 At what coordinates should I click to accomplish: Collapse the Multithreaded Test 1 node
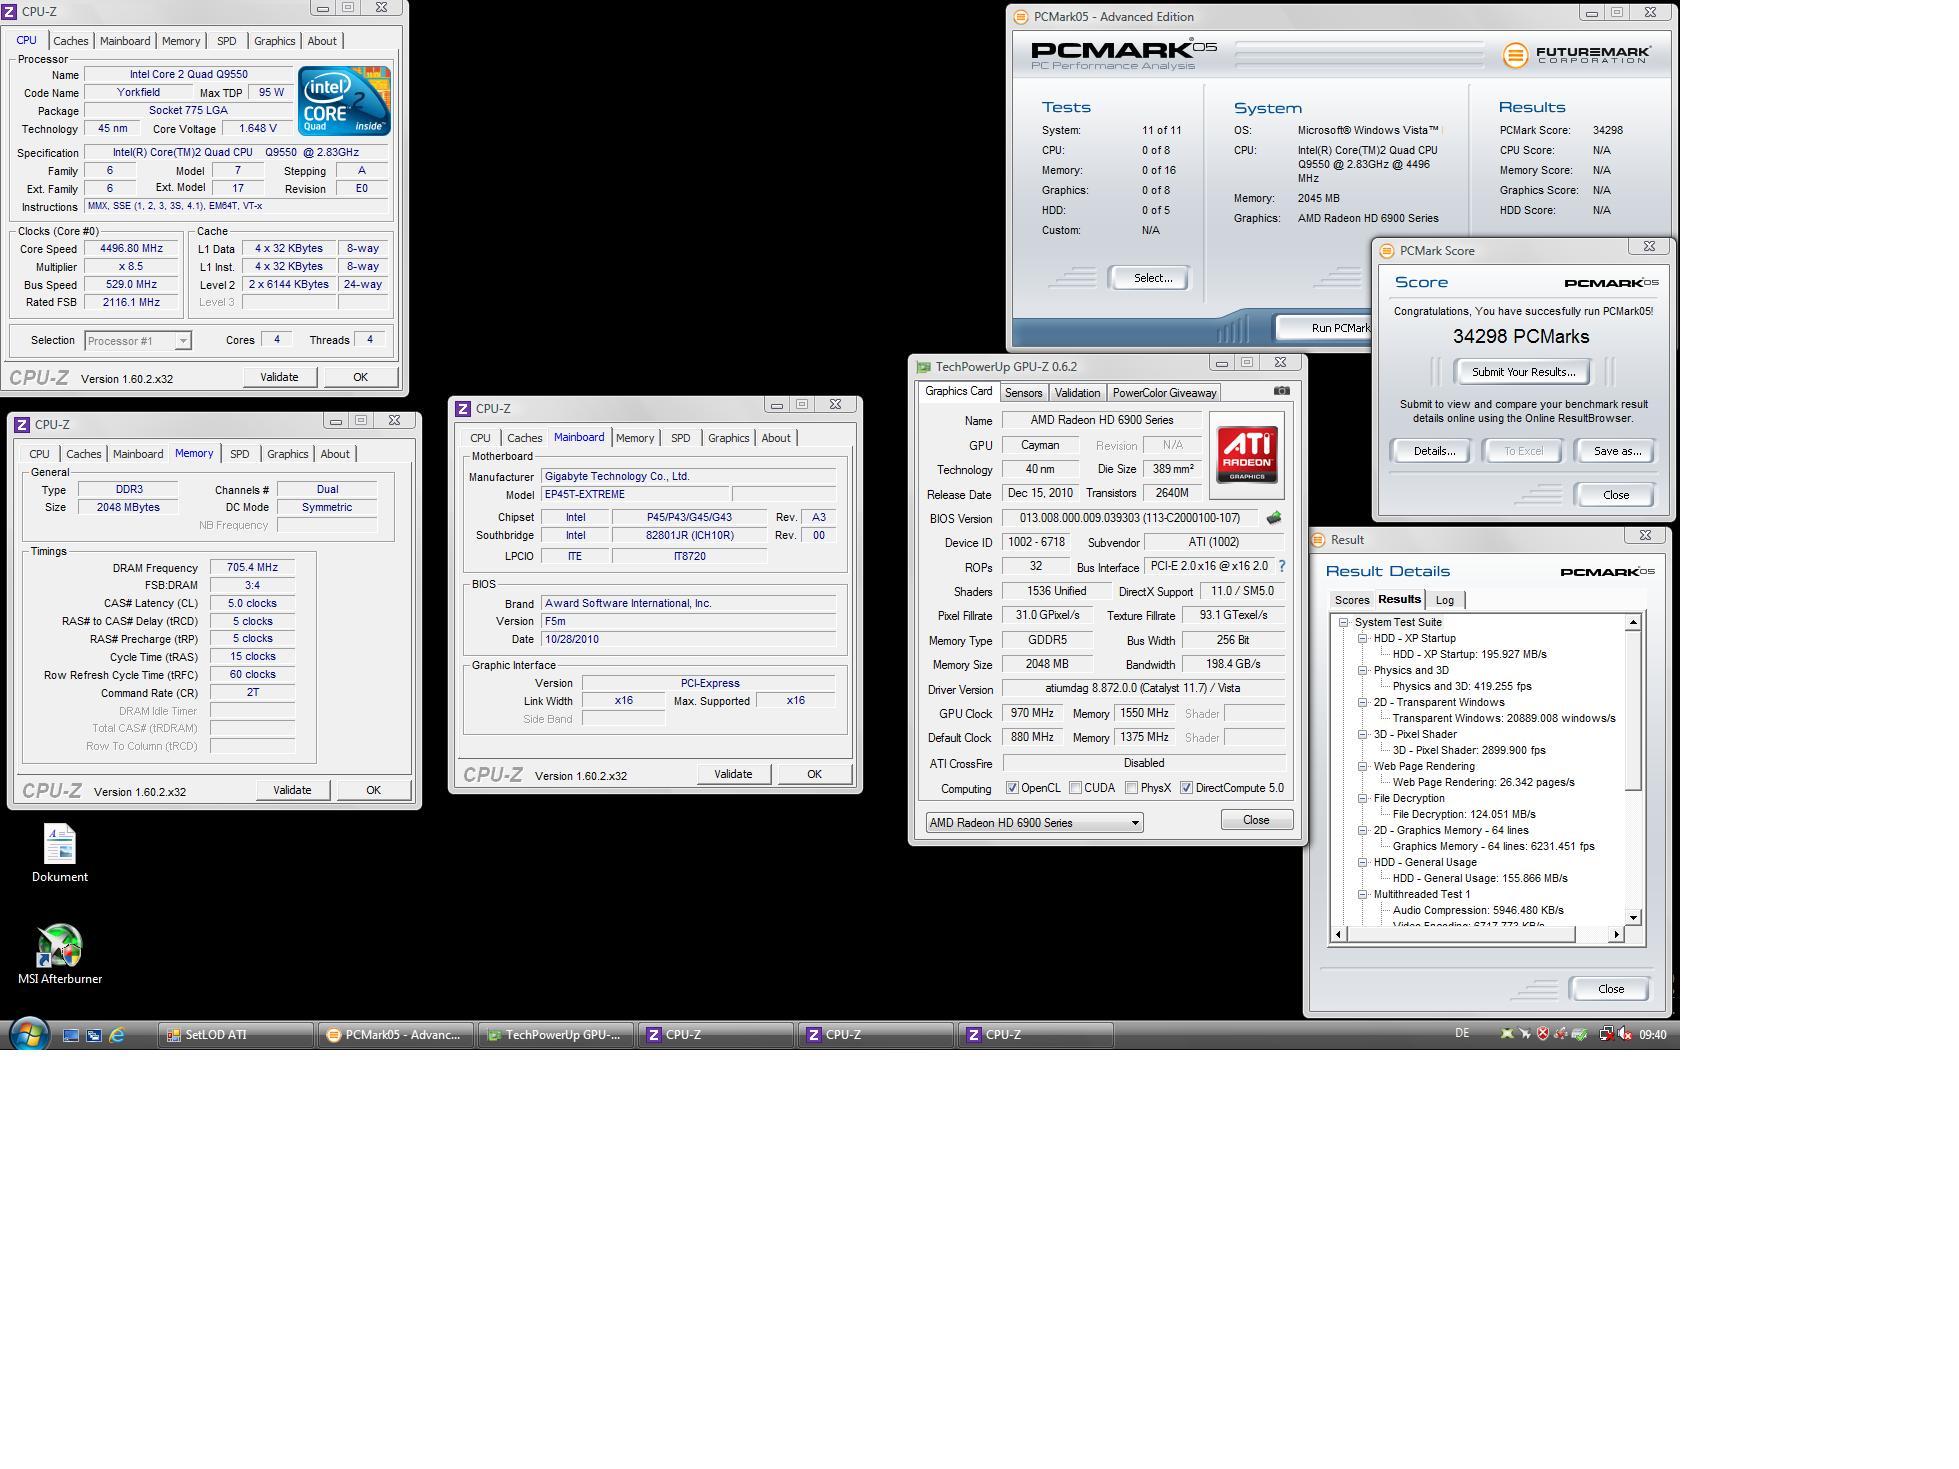click(x=1363, y=894)
